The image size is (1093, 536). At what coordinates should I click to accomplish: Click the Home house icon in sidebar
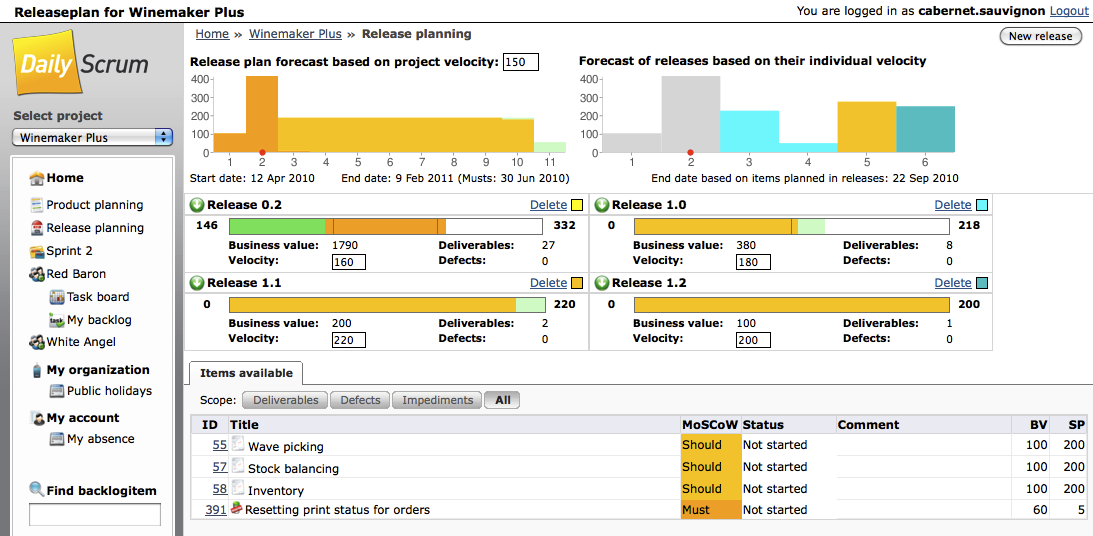pyautogui.click(x=37, y=178)
